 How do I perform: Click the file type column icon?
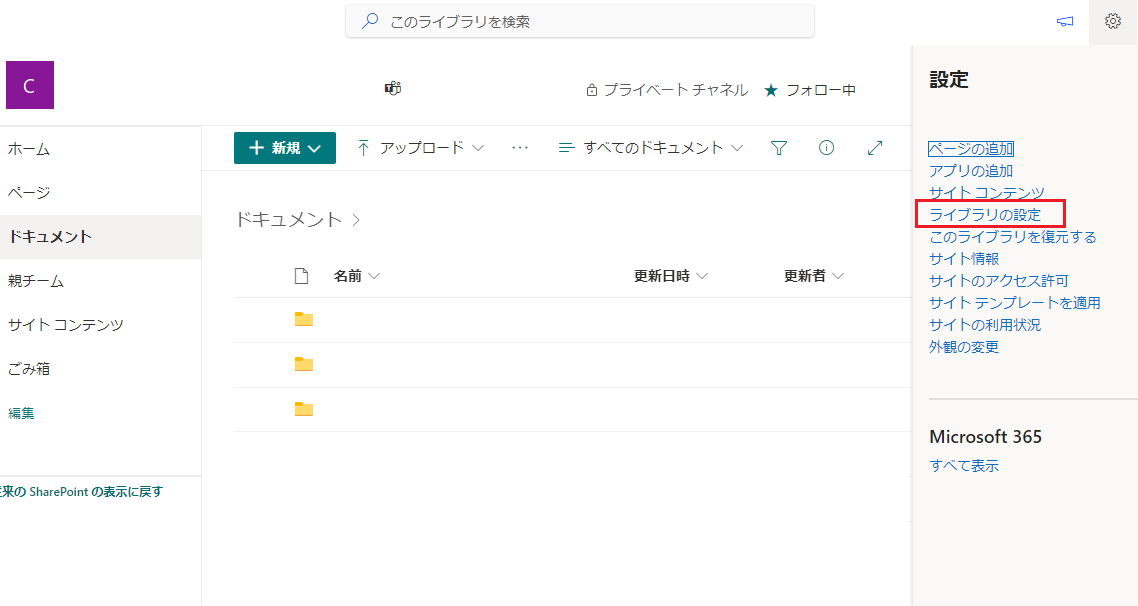(301, 276)
